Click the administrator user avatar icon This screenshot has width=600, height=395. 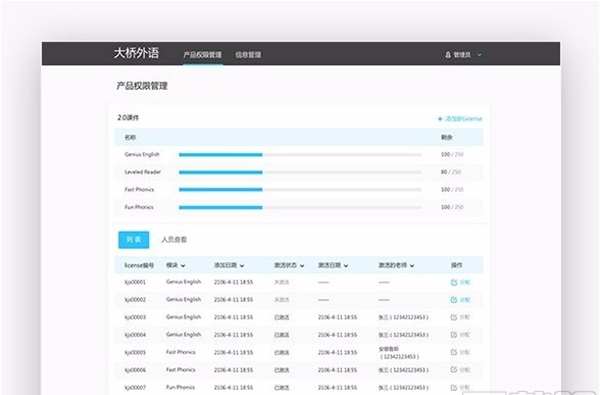pos(448,55)
